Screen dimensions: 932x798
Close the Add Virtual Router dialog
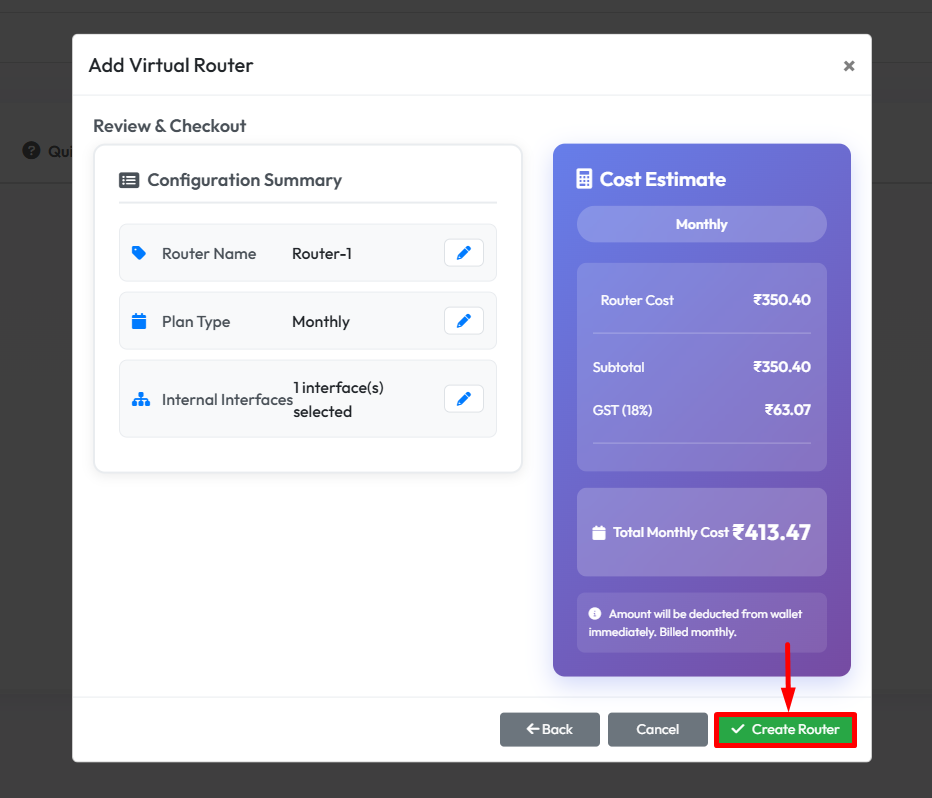pos(848,66)
